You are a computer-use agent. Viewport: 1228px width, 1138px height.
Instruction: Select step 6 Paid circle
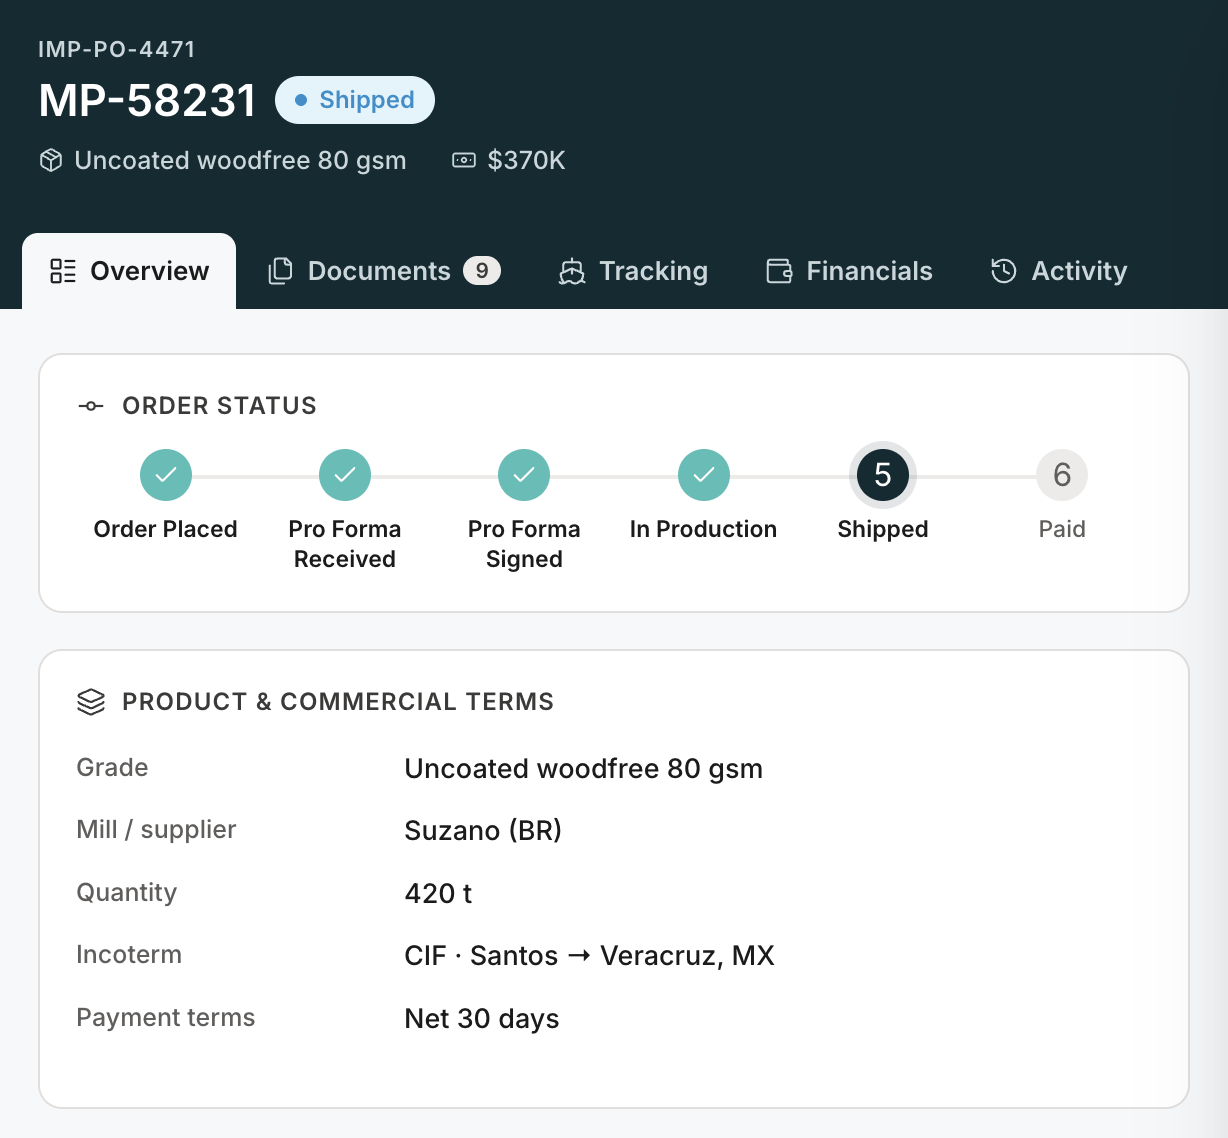pyautogui.click(x=1062, y=475)
